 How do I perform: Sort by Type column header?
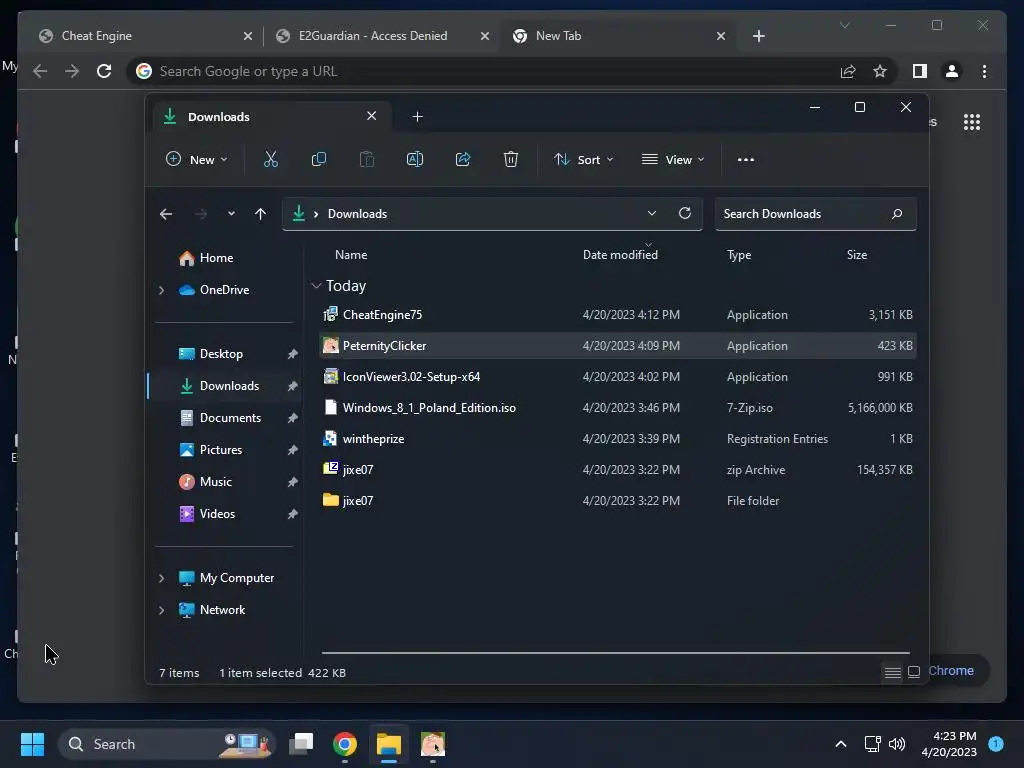pos(739,255)
